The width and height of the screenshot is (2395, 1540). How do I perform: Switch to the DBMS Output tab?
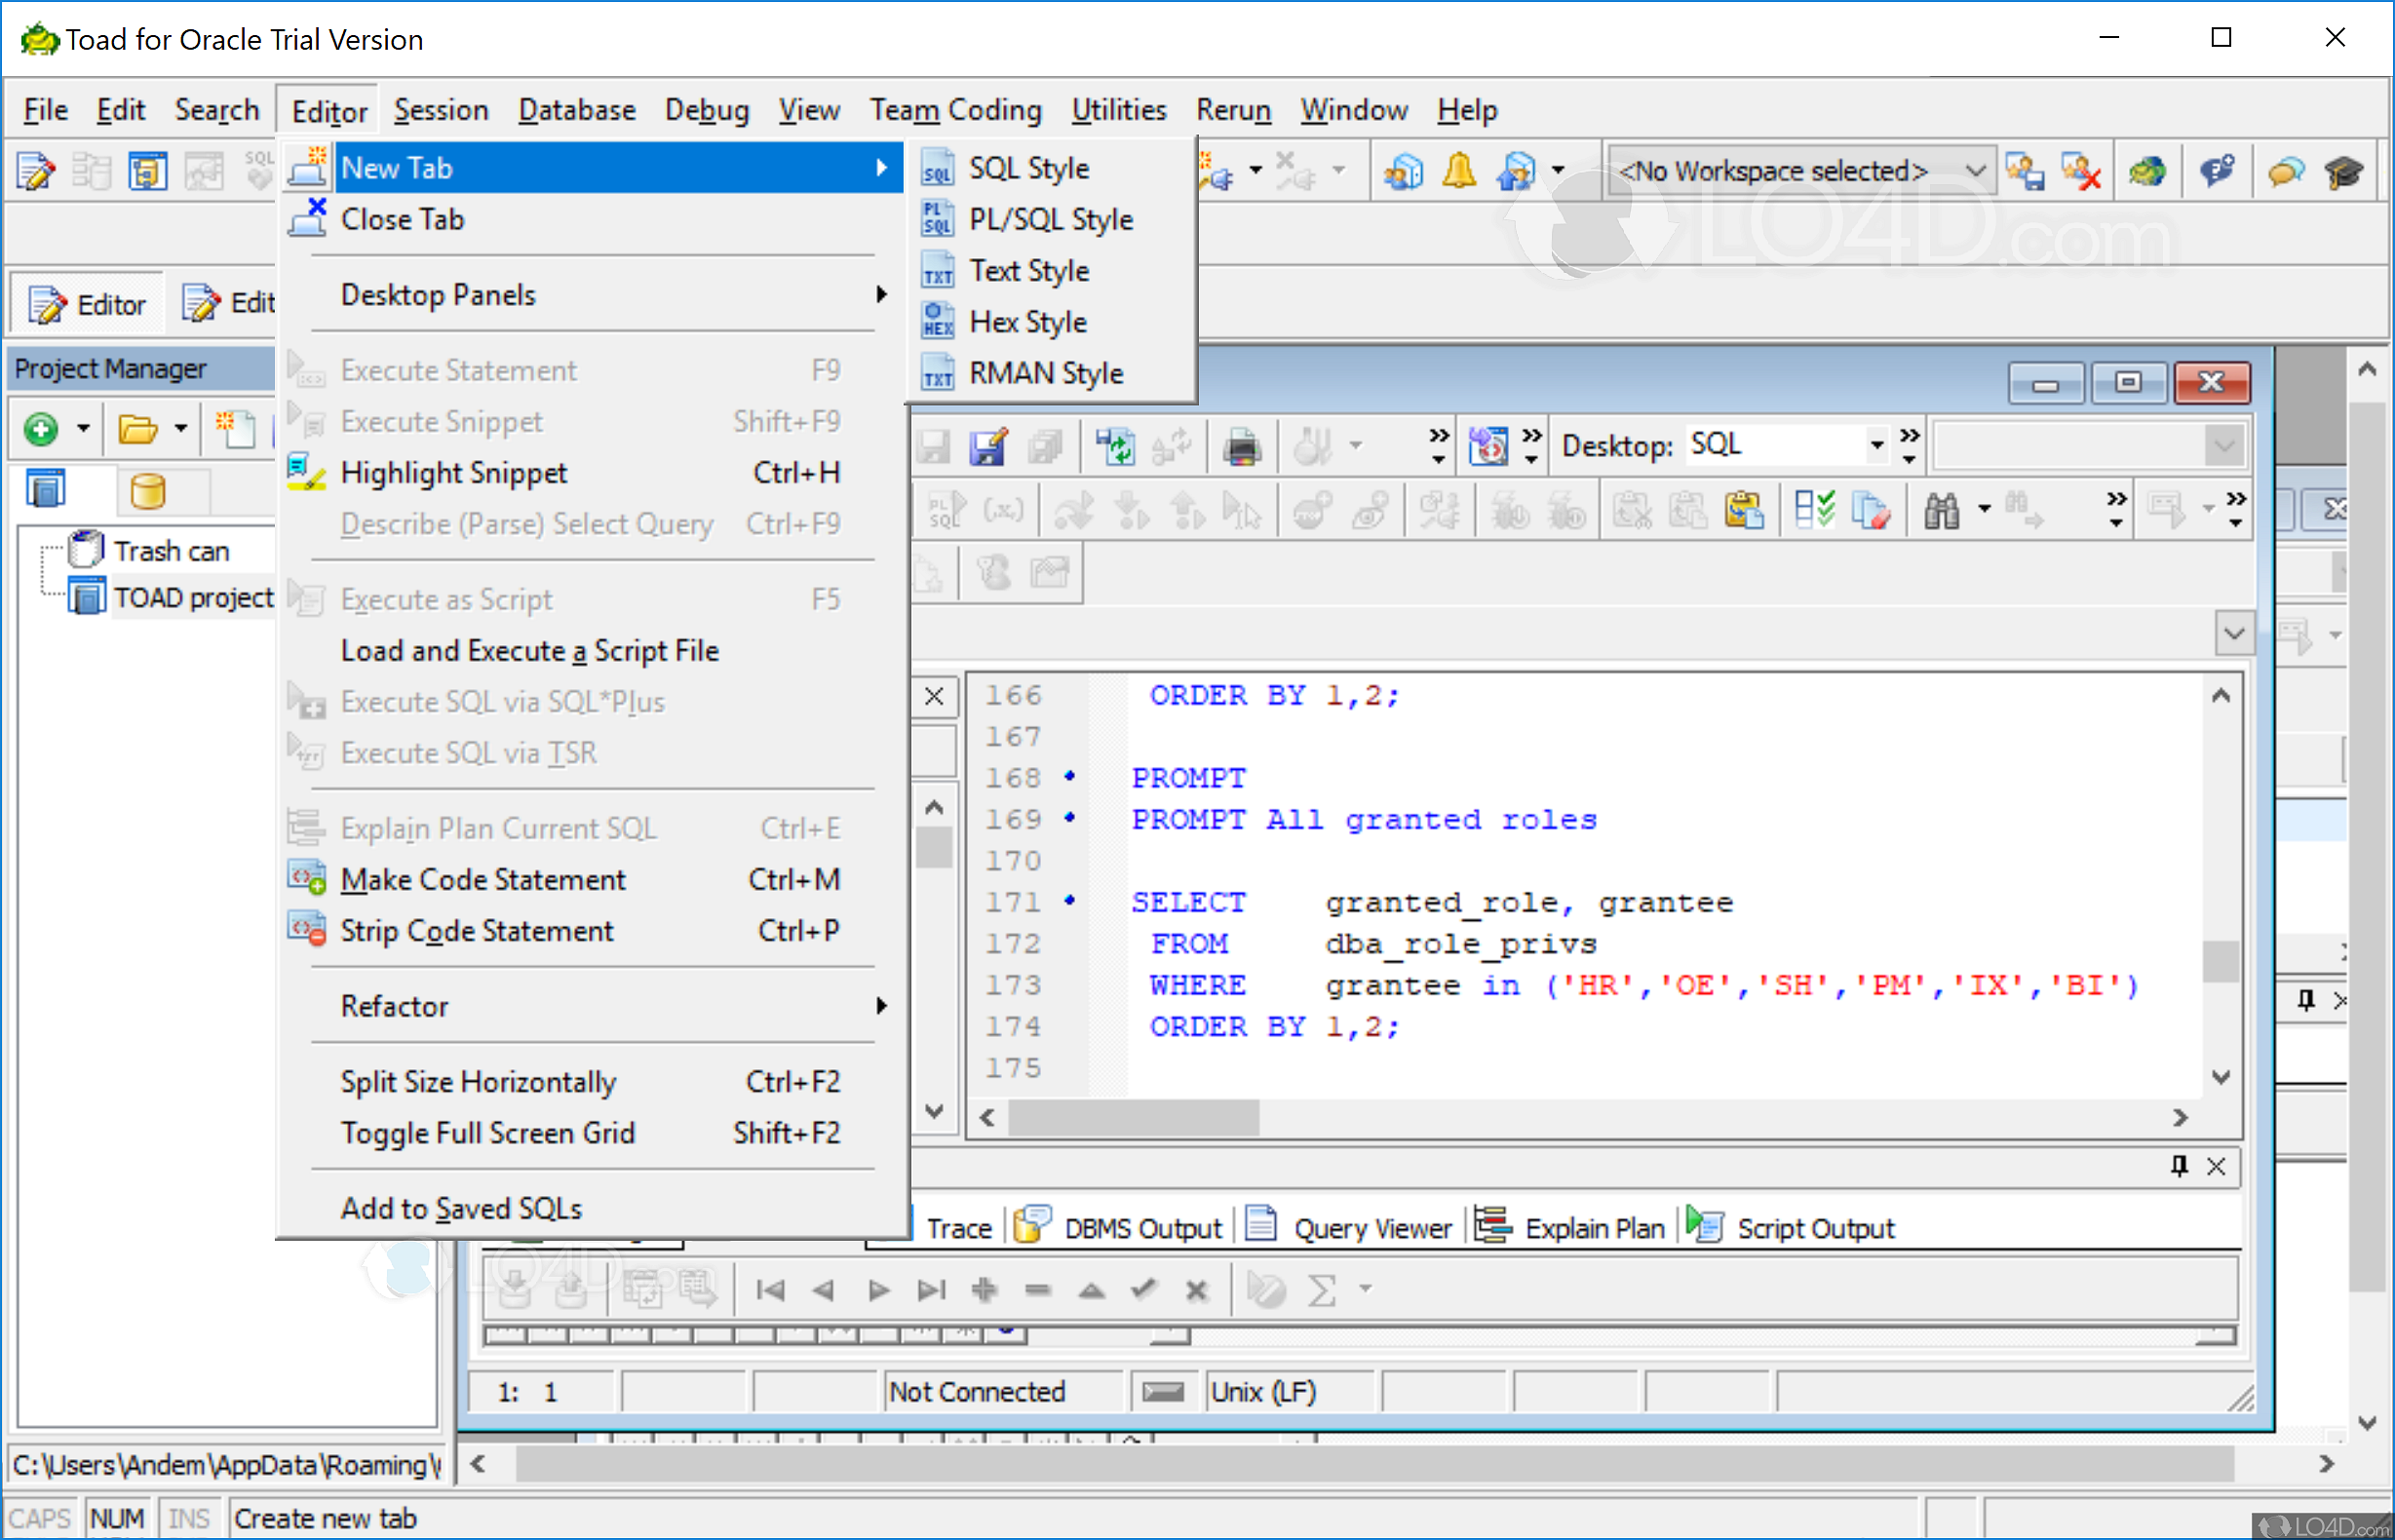(x=1142, y=1228)
